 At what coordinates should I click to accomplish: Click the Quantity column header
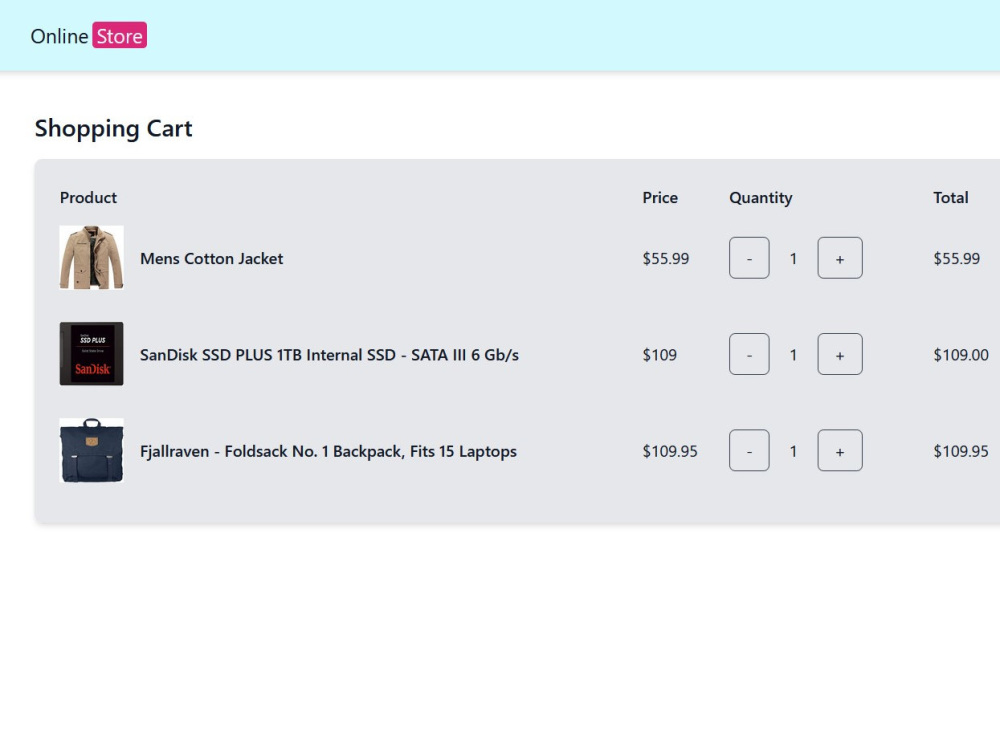pyautogui.click(x=761, y=198)
